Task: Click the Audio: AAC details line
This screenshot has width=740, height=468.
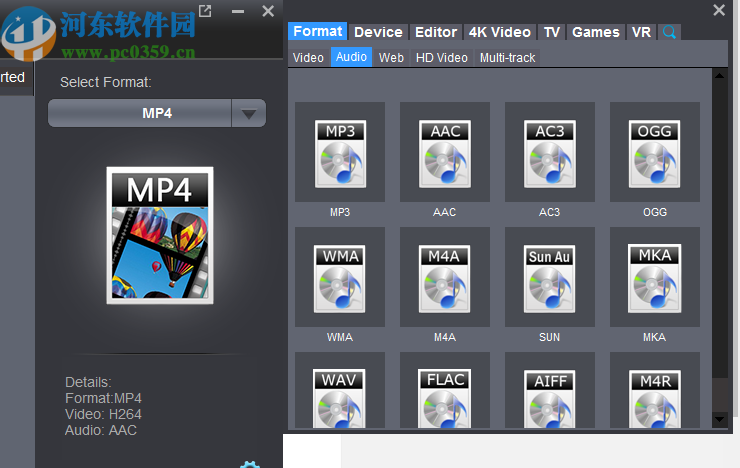Action: 101,430
